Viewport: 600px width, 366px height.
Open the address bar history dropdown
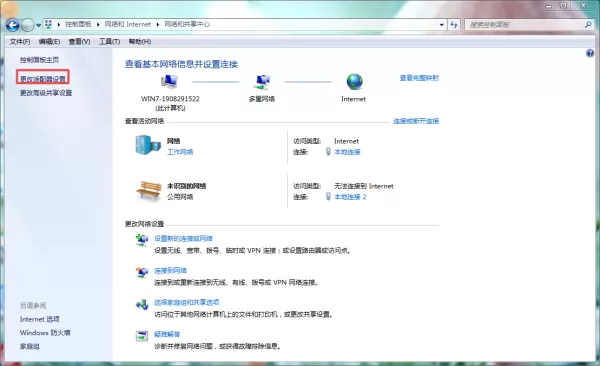coord(442,25)
